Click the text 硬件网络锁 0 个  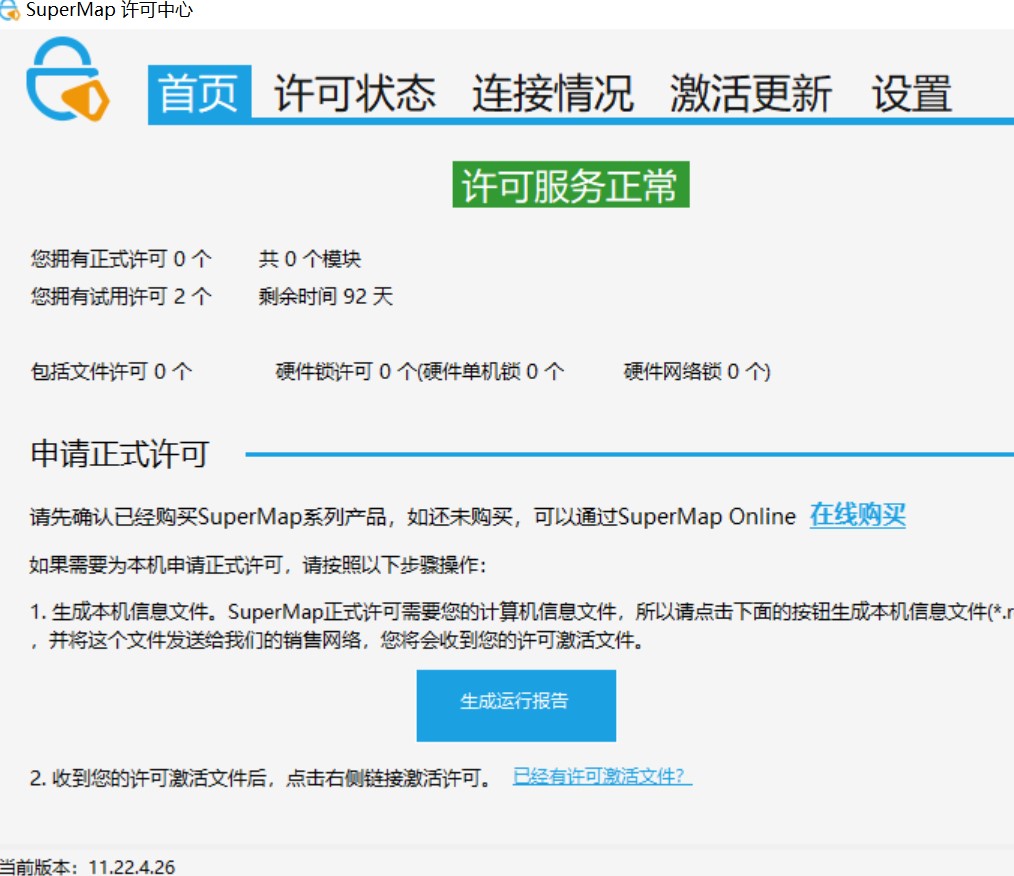coord(695,371)
